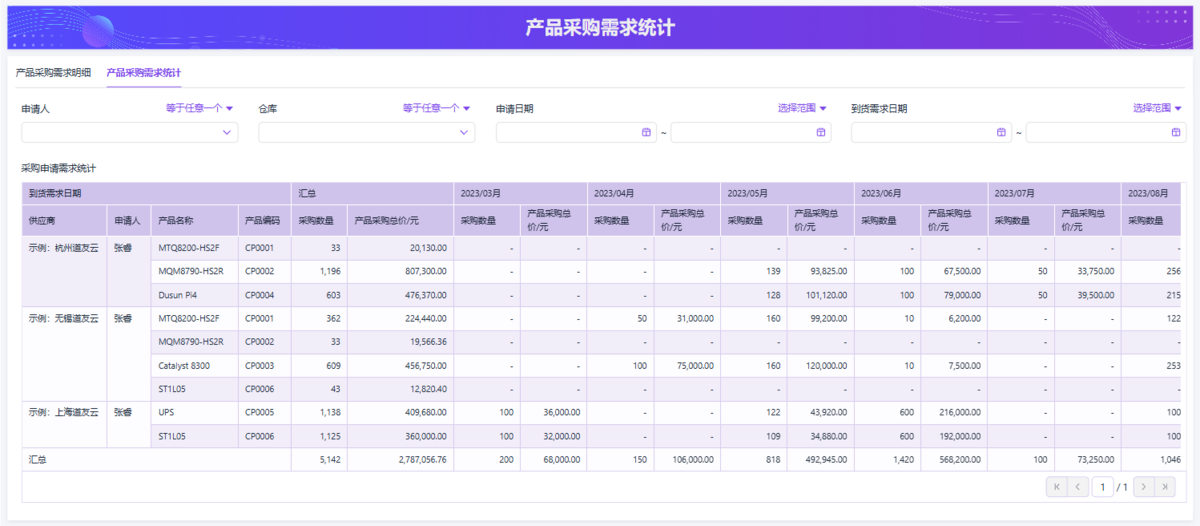Open calendar for 申请日期 start date
The image size is (1200, 526).
(646, 132)
